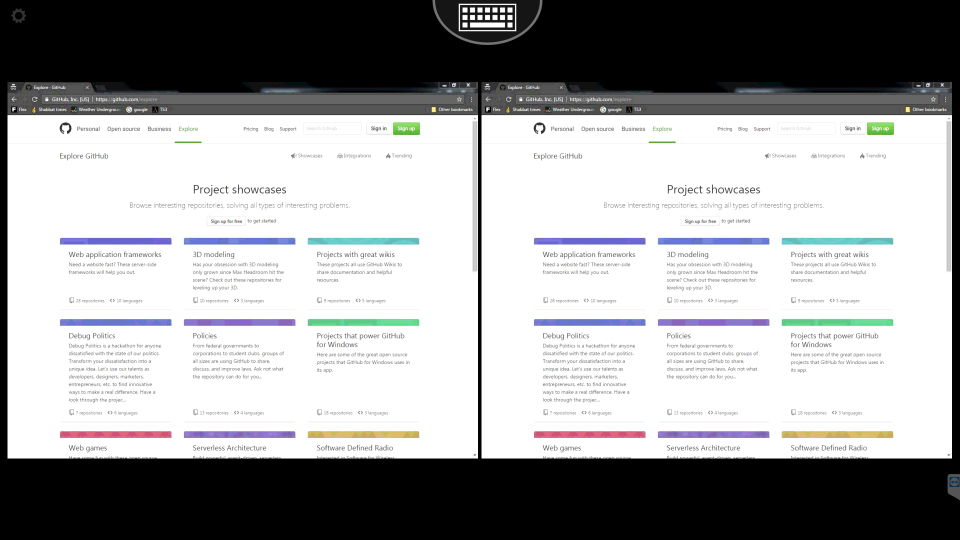Click GitHub logo in left window

(66, 129)
